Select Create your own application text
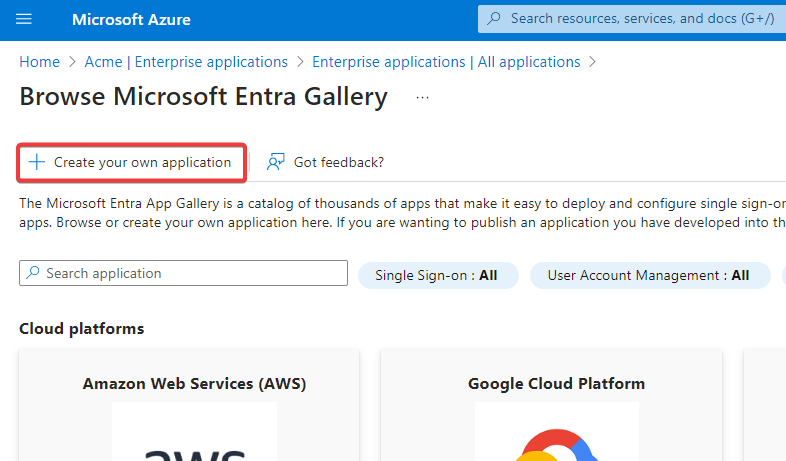 [142, 162]
